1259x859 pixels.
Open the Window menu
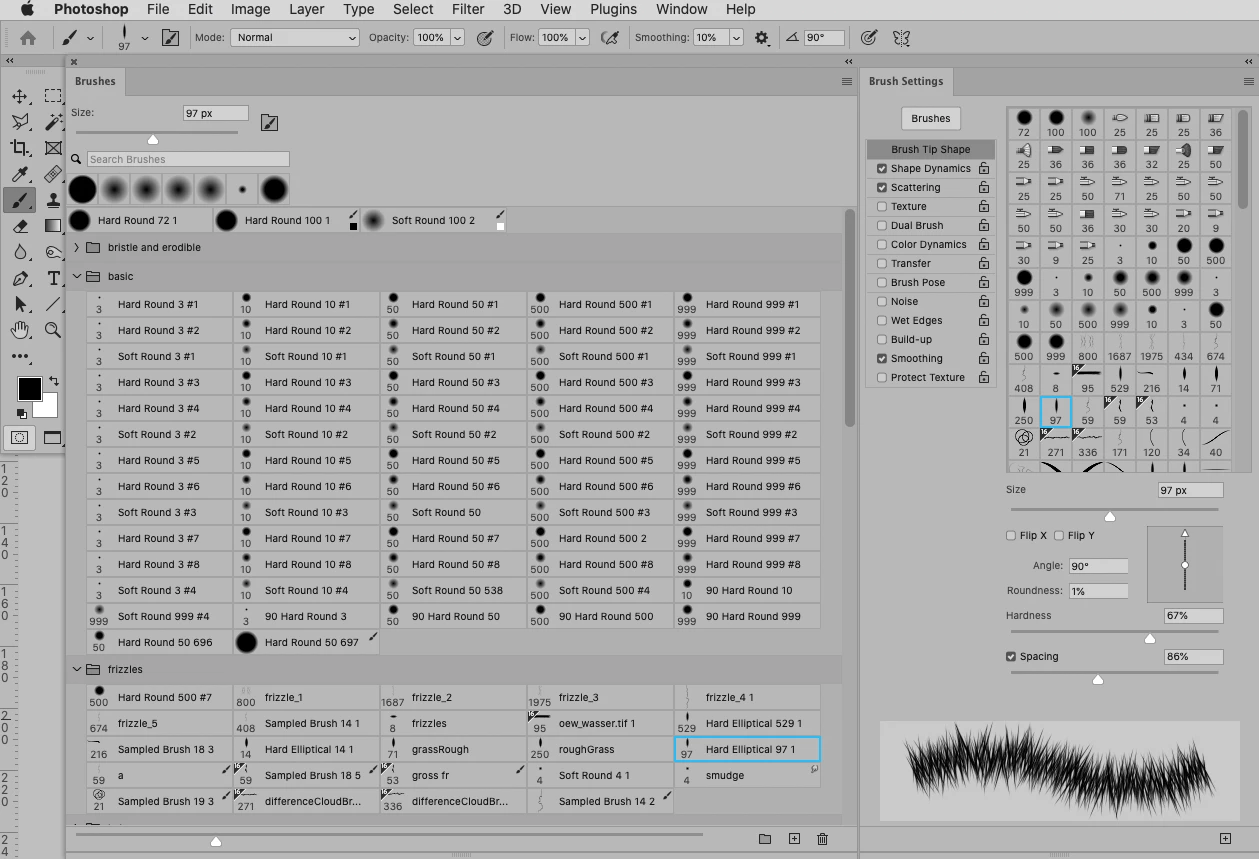point(681,9)
